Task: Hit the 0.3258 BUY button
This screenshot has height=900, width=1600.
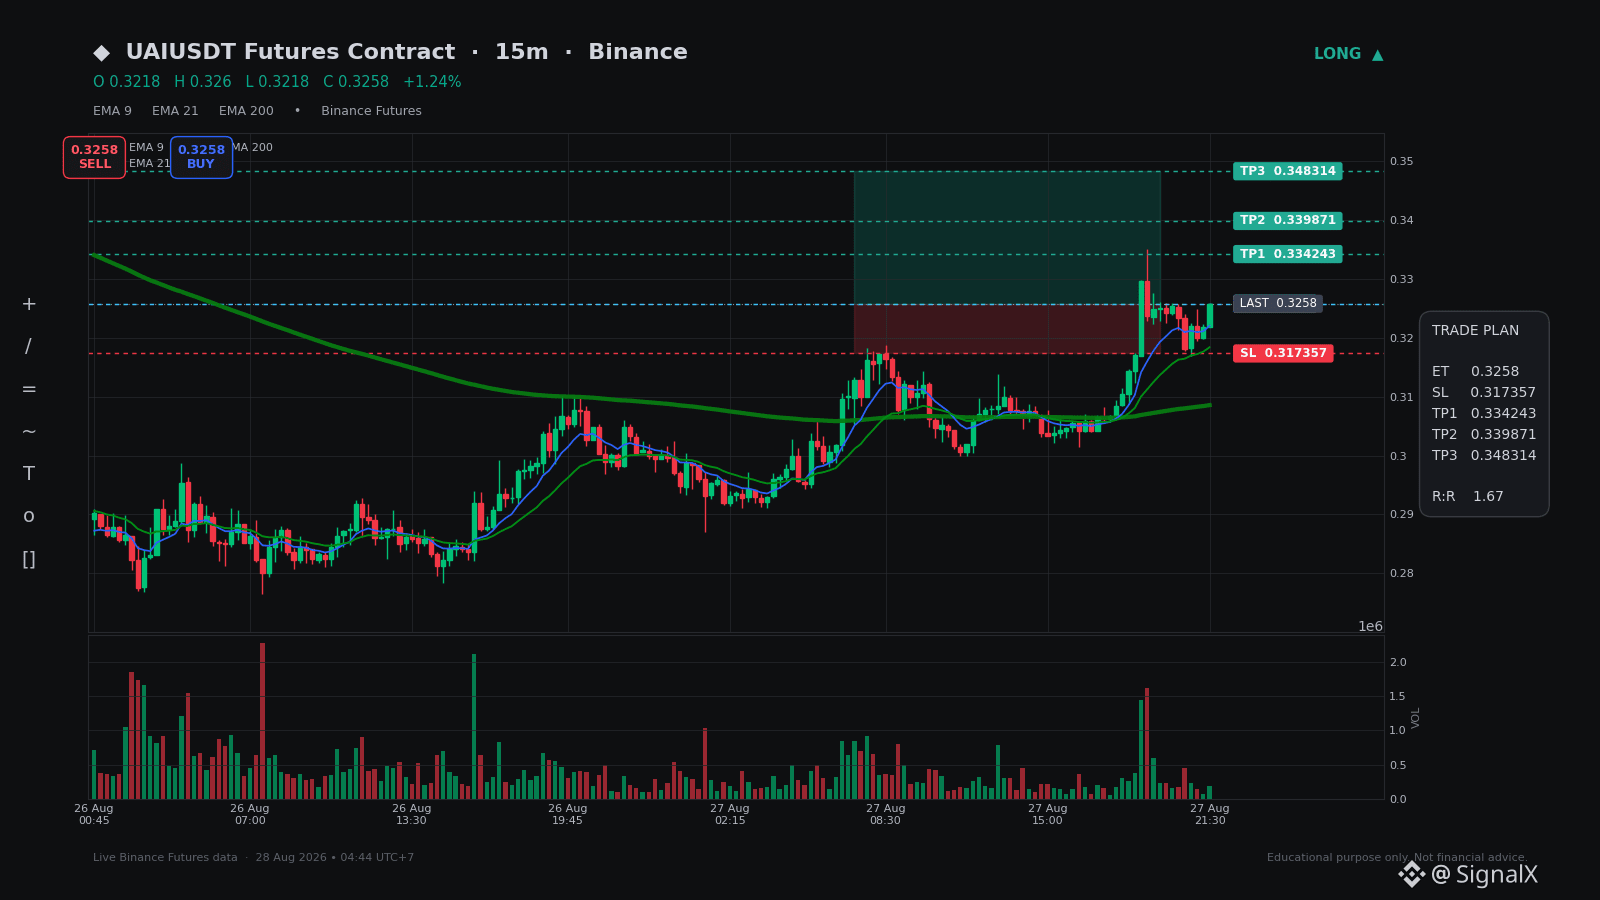Action: coord(201,157)
